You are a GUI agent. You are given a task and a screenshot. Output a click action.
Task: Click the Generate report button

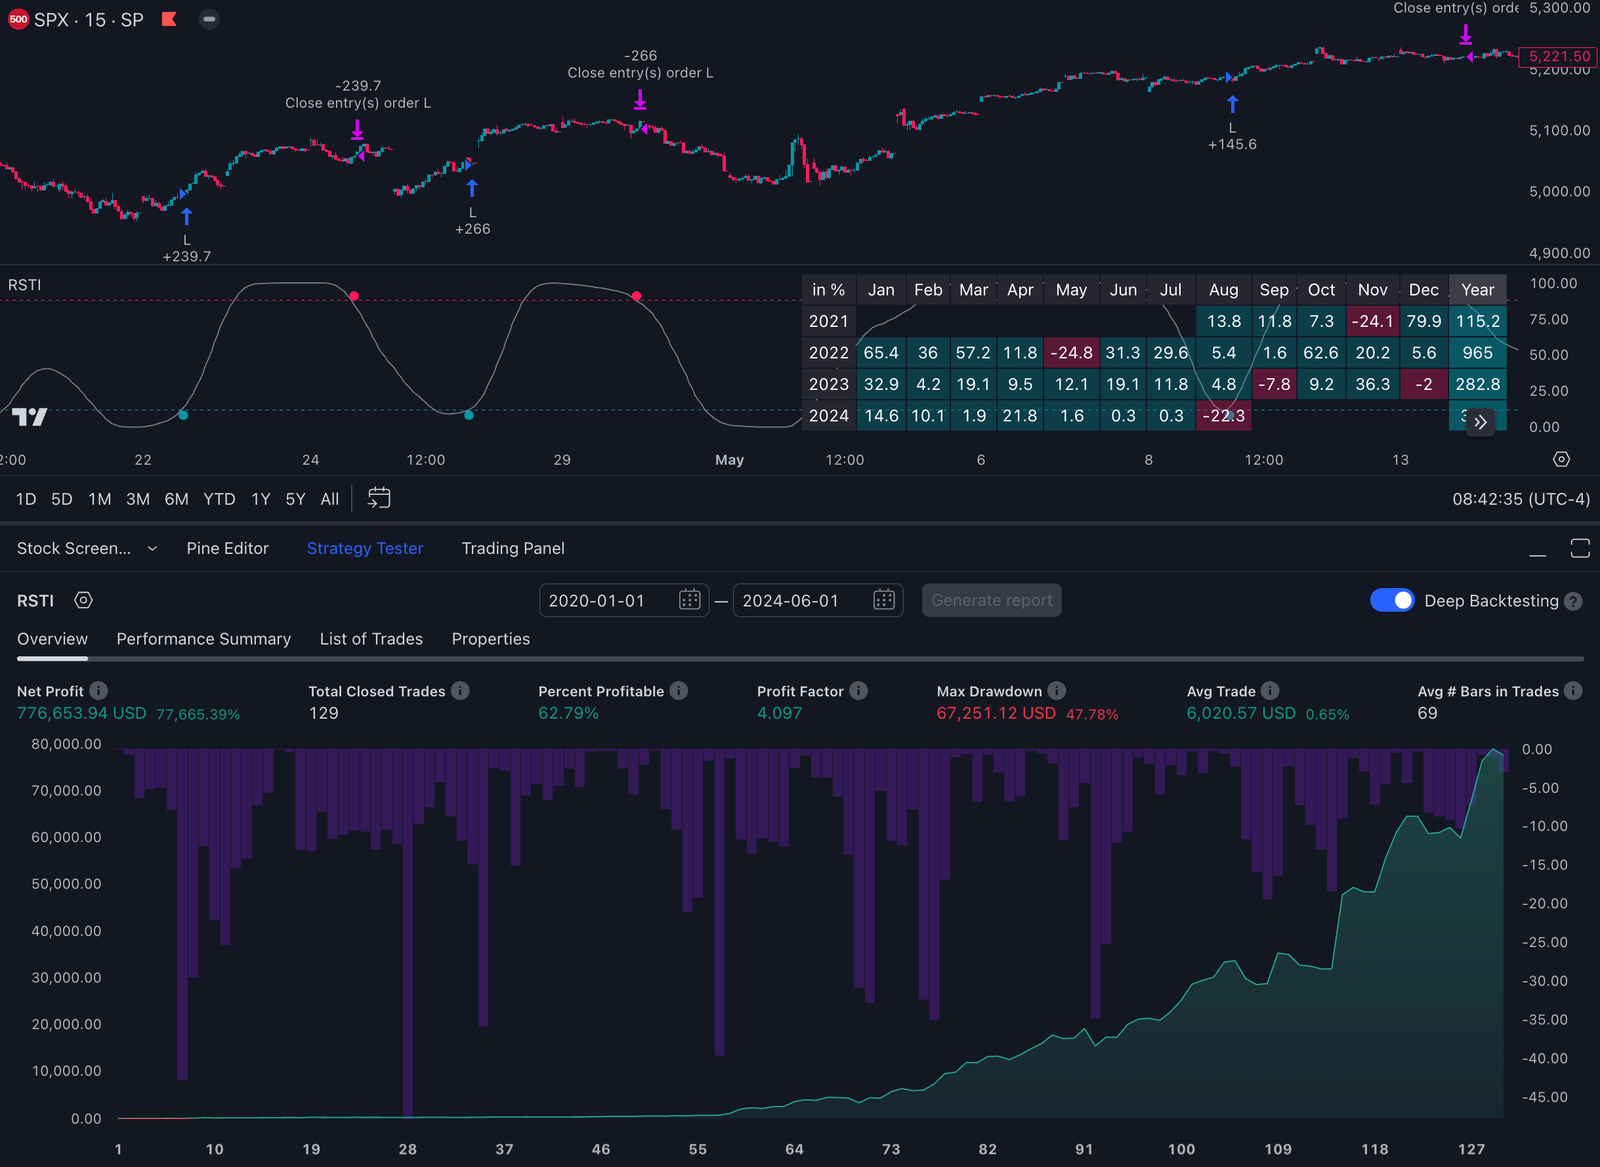992,600
